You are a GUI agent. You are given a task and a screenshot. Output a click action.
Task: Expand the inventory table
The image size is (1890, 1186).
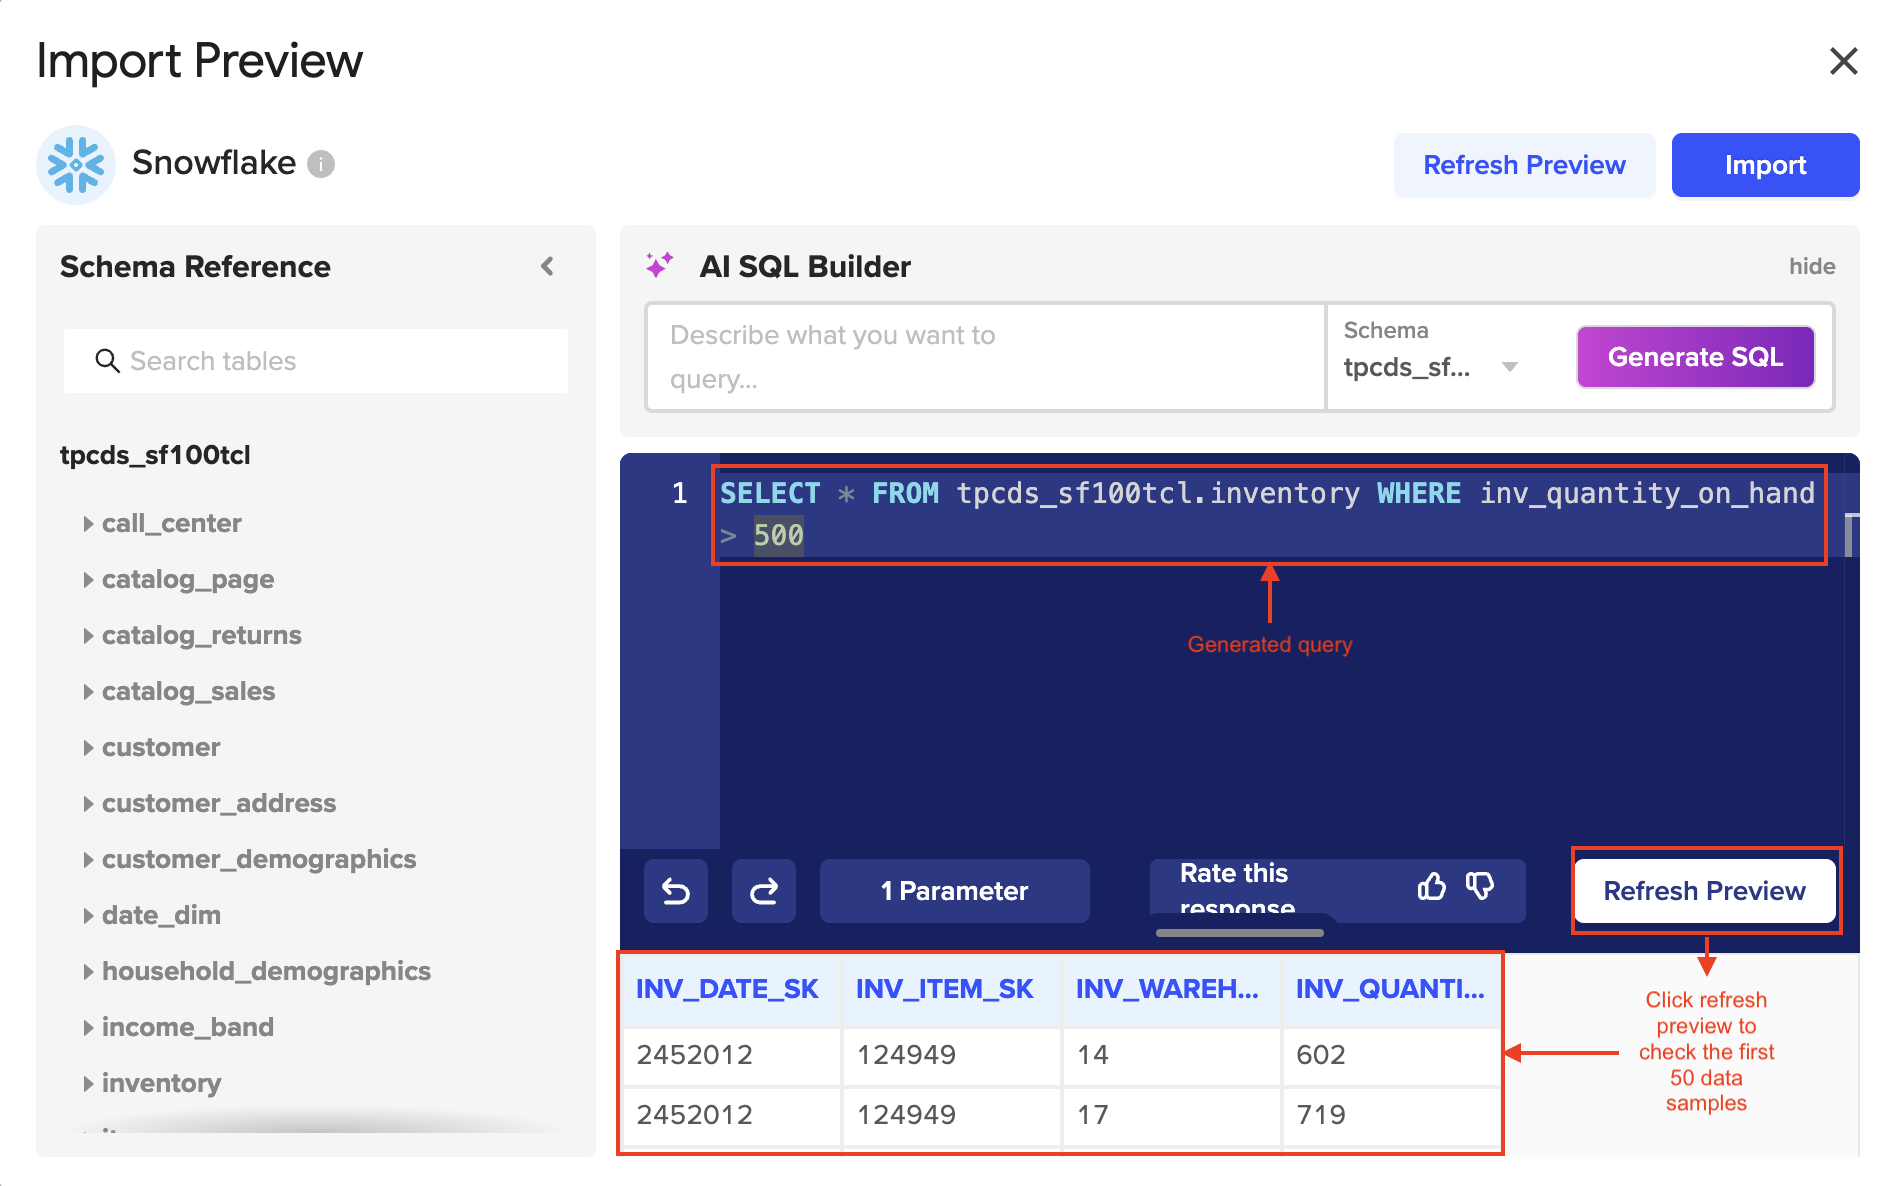89,1083
